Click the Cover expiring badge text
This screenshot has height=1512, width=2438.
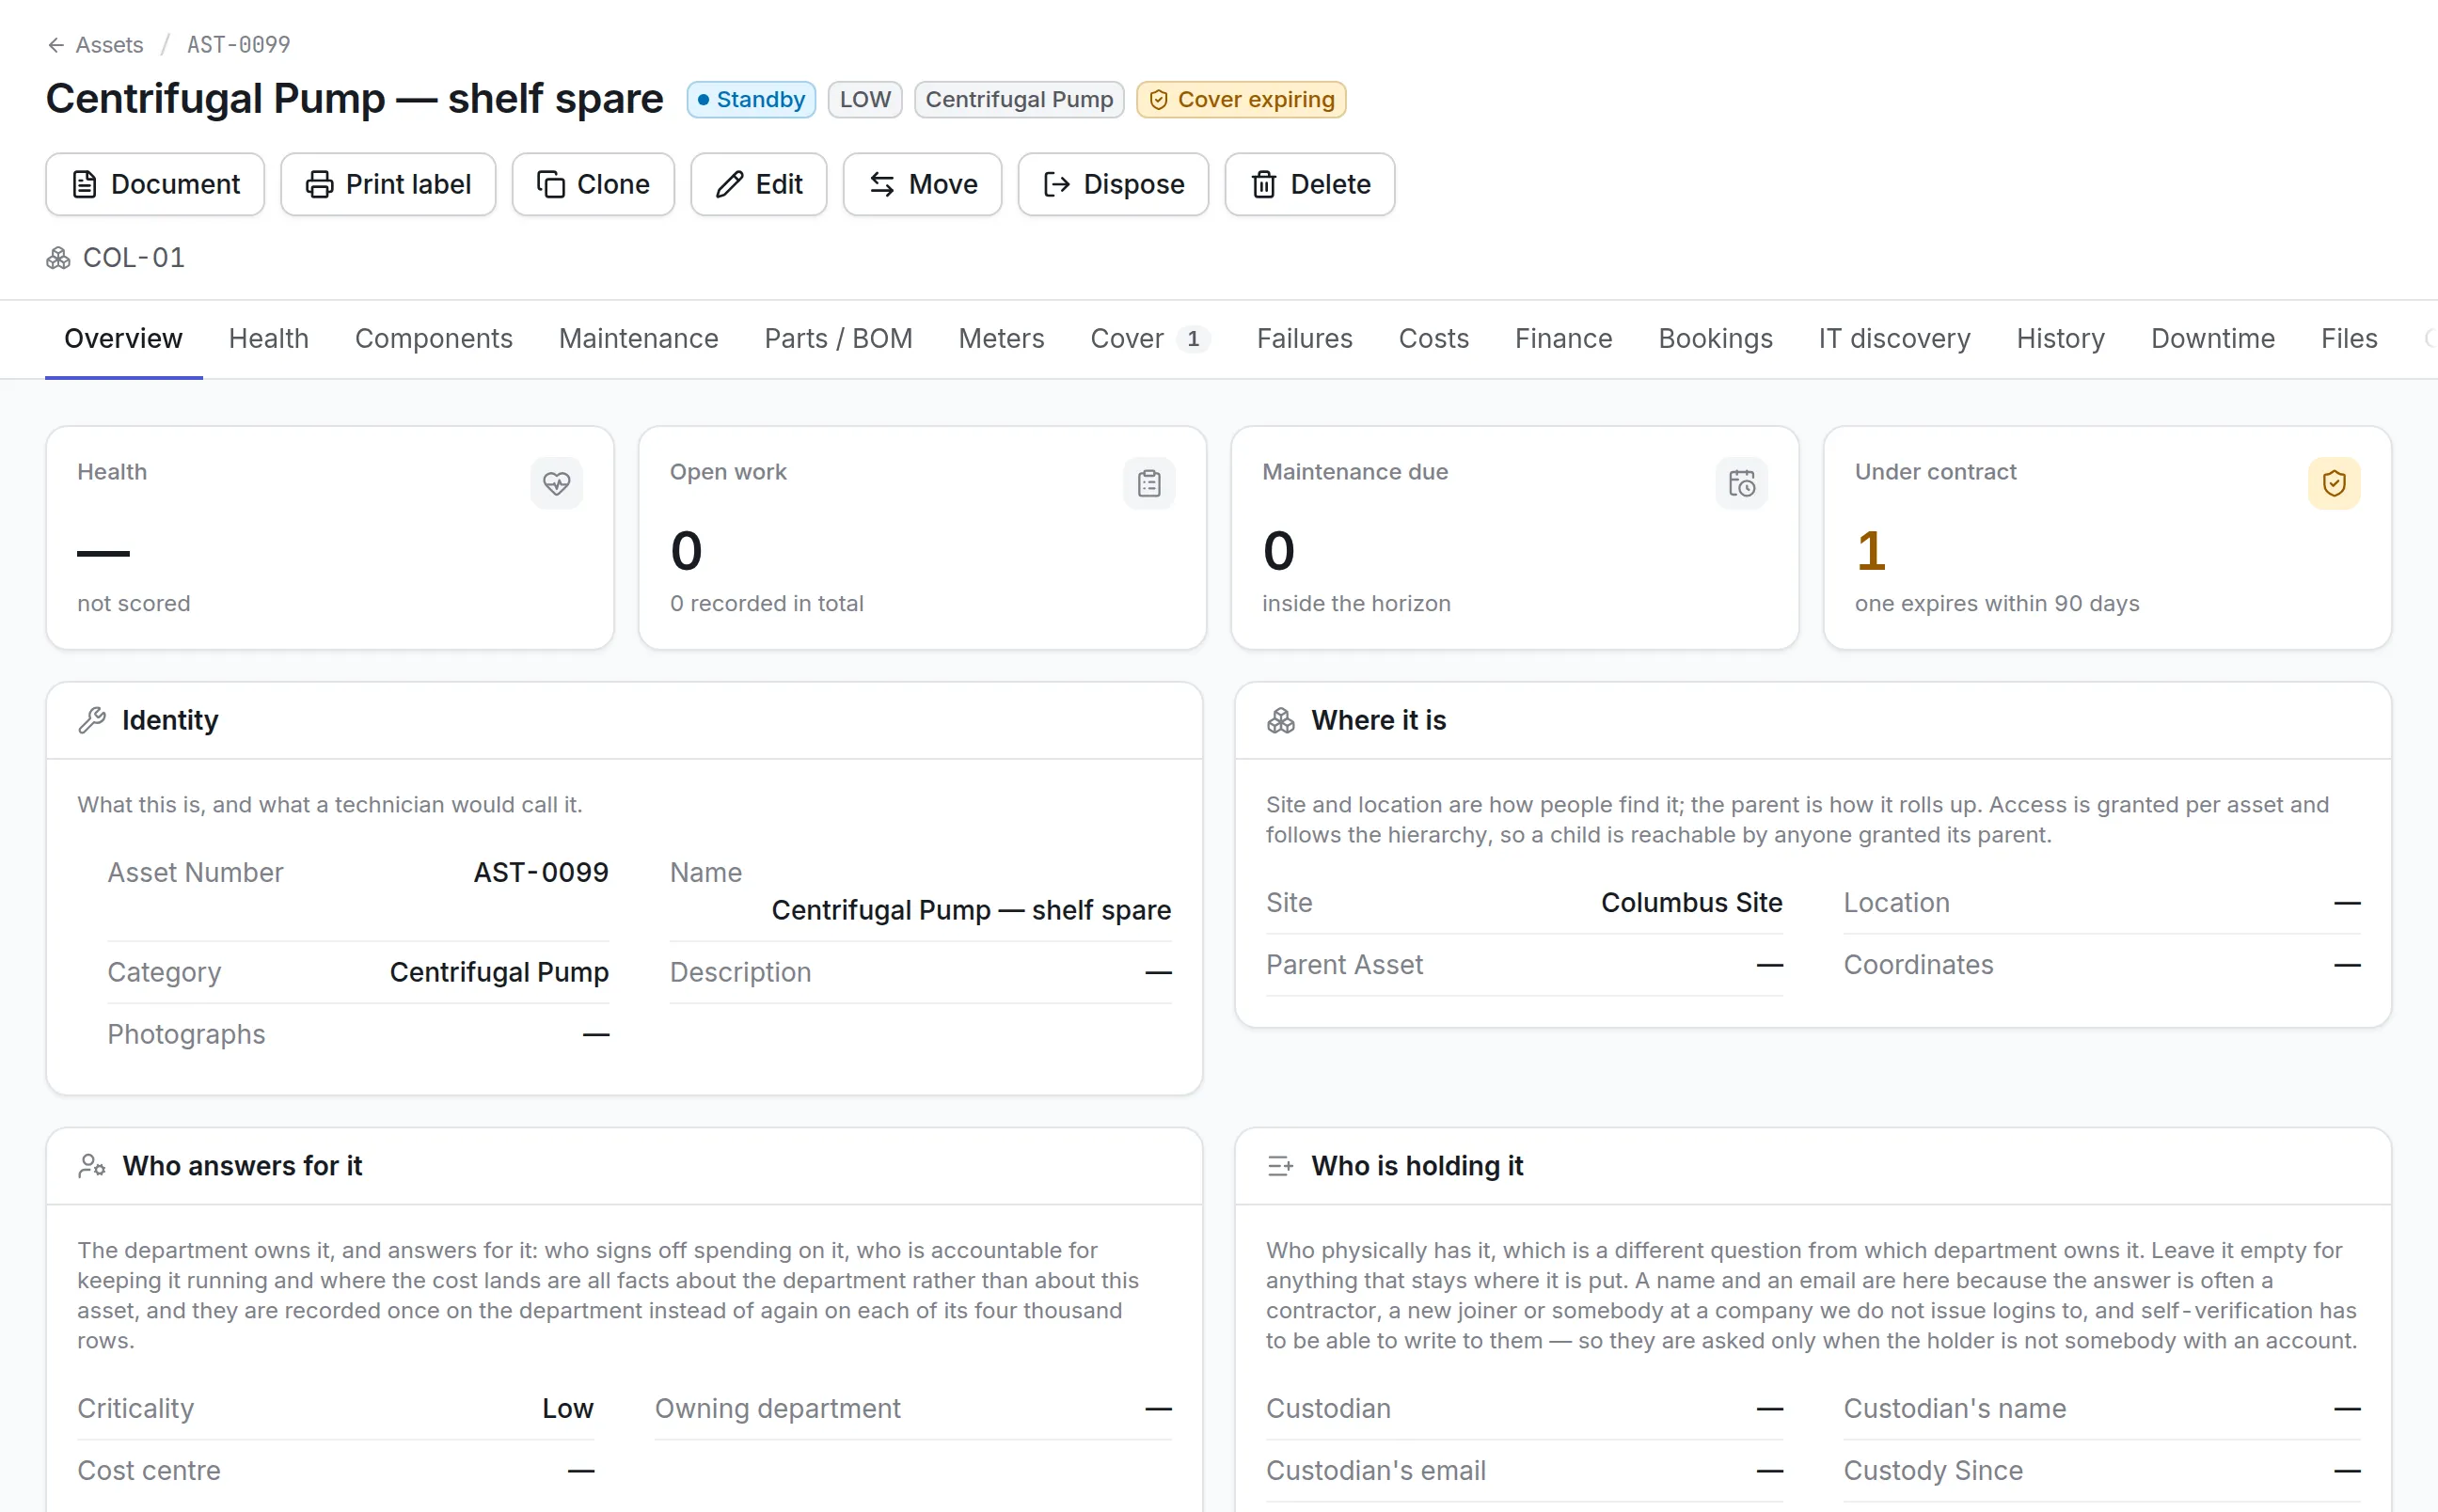[x=1256, y=100]
